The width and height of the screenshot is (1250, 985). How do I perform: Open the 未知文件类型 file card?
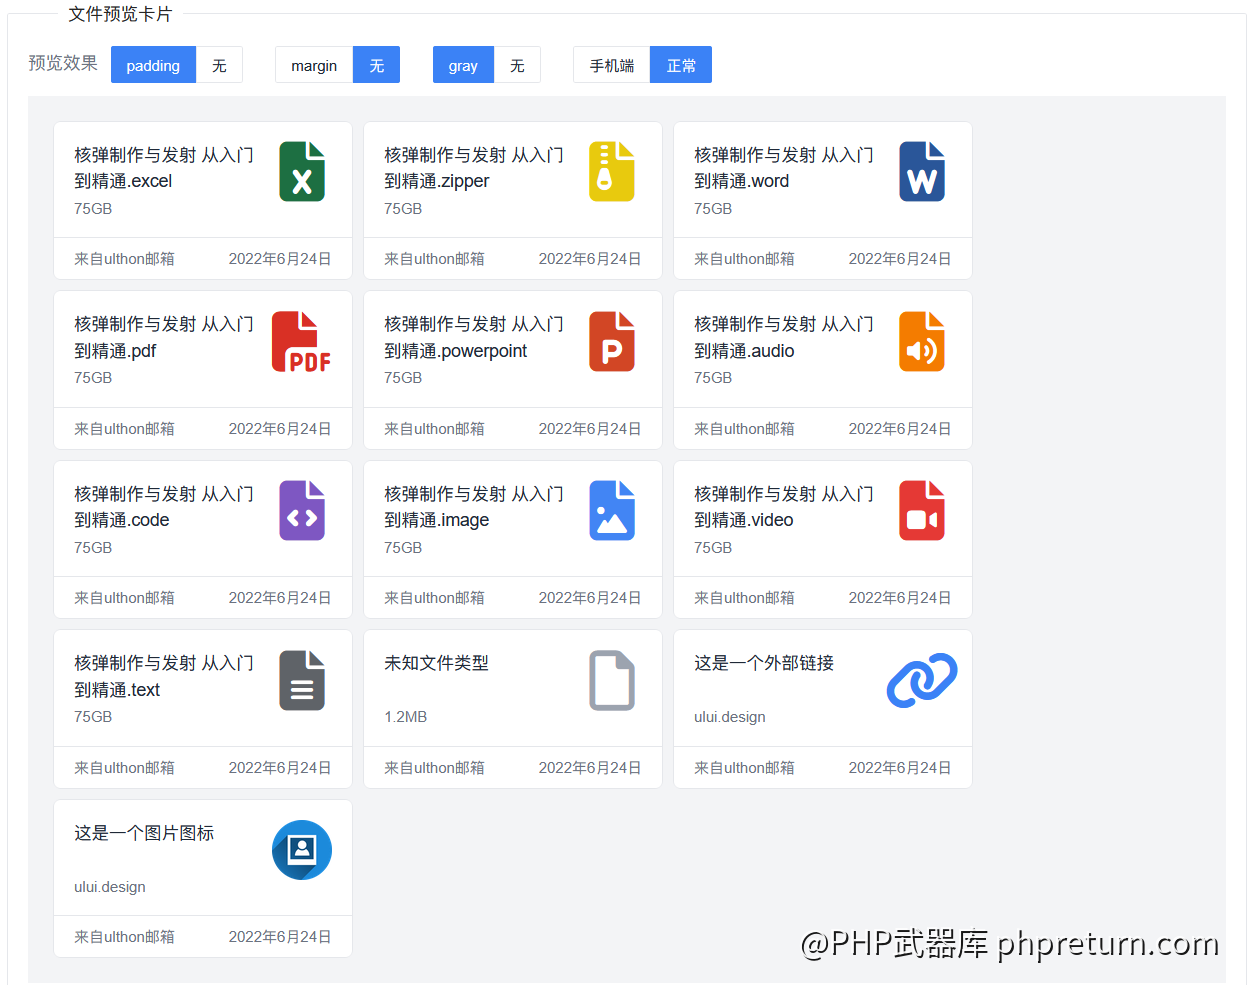pyautogui.click(x=437, y=663)
